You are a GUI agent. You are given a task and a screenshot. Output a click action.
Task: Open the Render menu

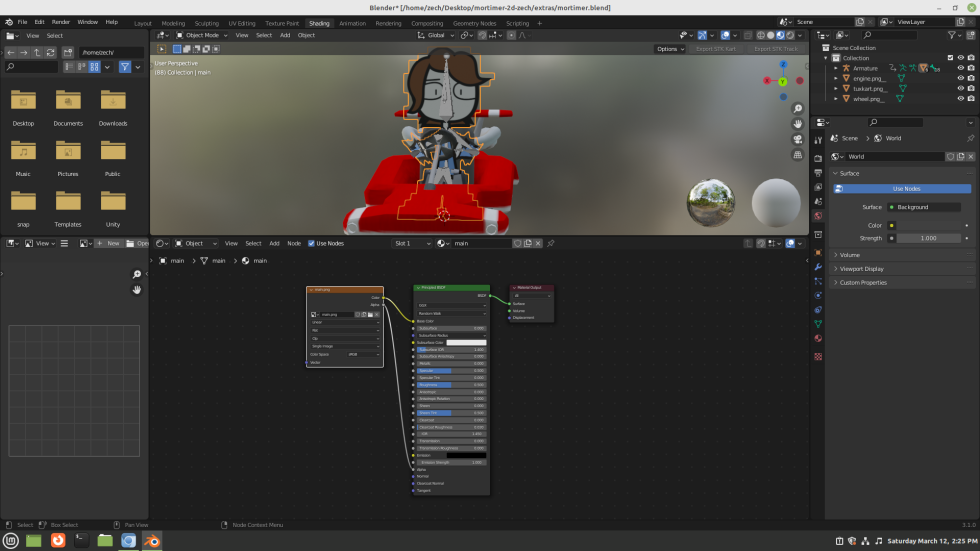coord(61,21)
